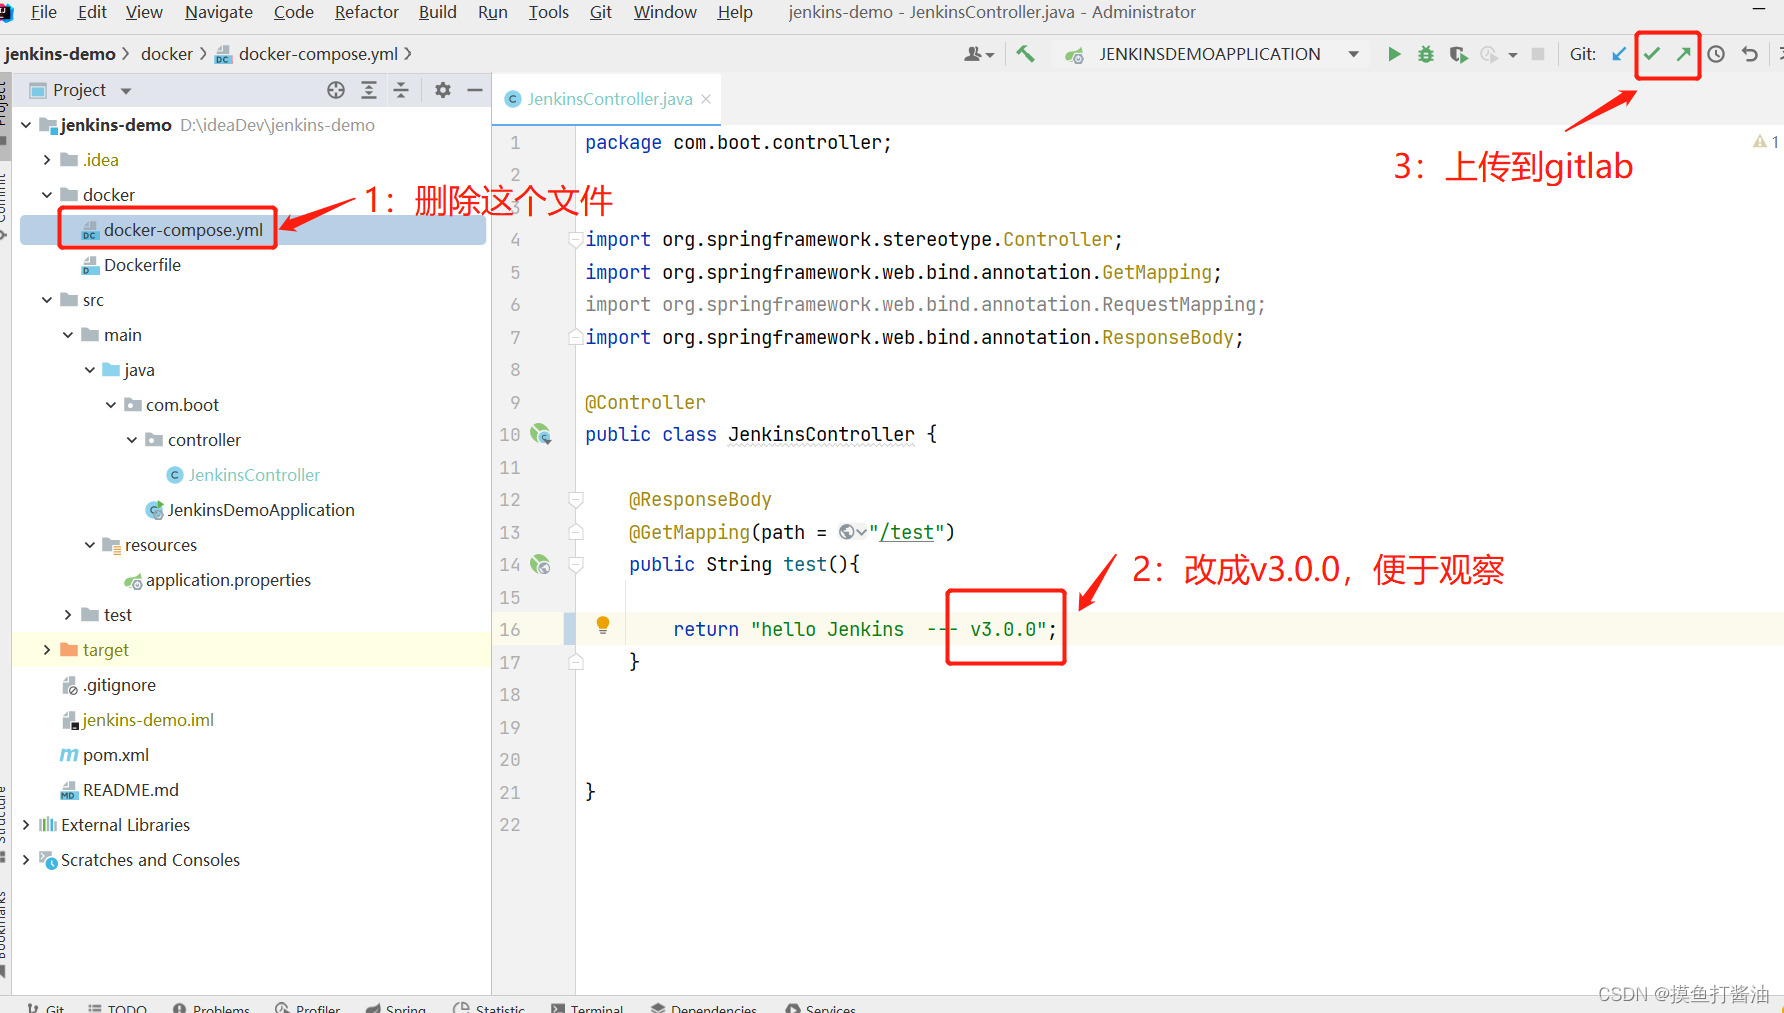The width and height of the screenshot is (1784, 1013).
Task: Click the gutter icon on line 14
Action: (541, 564)
